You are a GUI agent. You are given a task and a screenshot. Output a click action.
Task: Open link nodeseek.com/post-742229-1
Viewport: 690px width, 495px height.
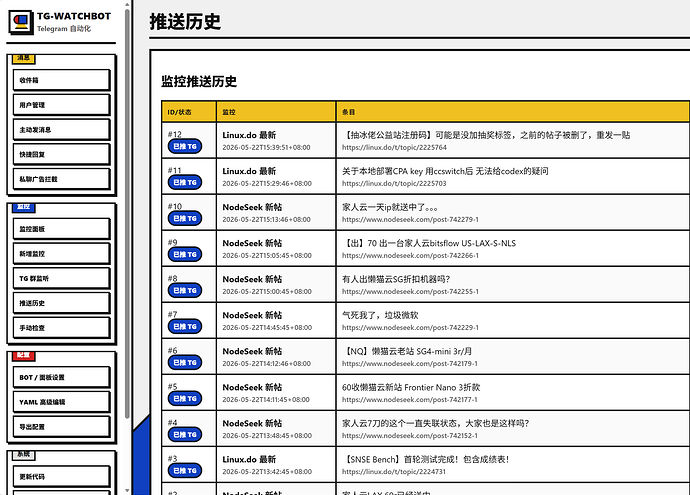(410, 328)
